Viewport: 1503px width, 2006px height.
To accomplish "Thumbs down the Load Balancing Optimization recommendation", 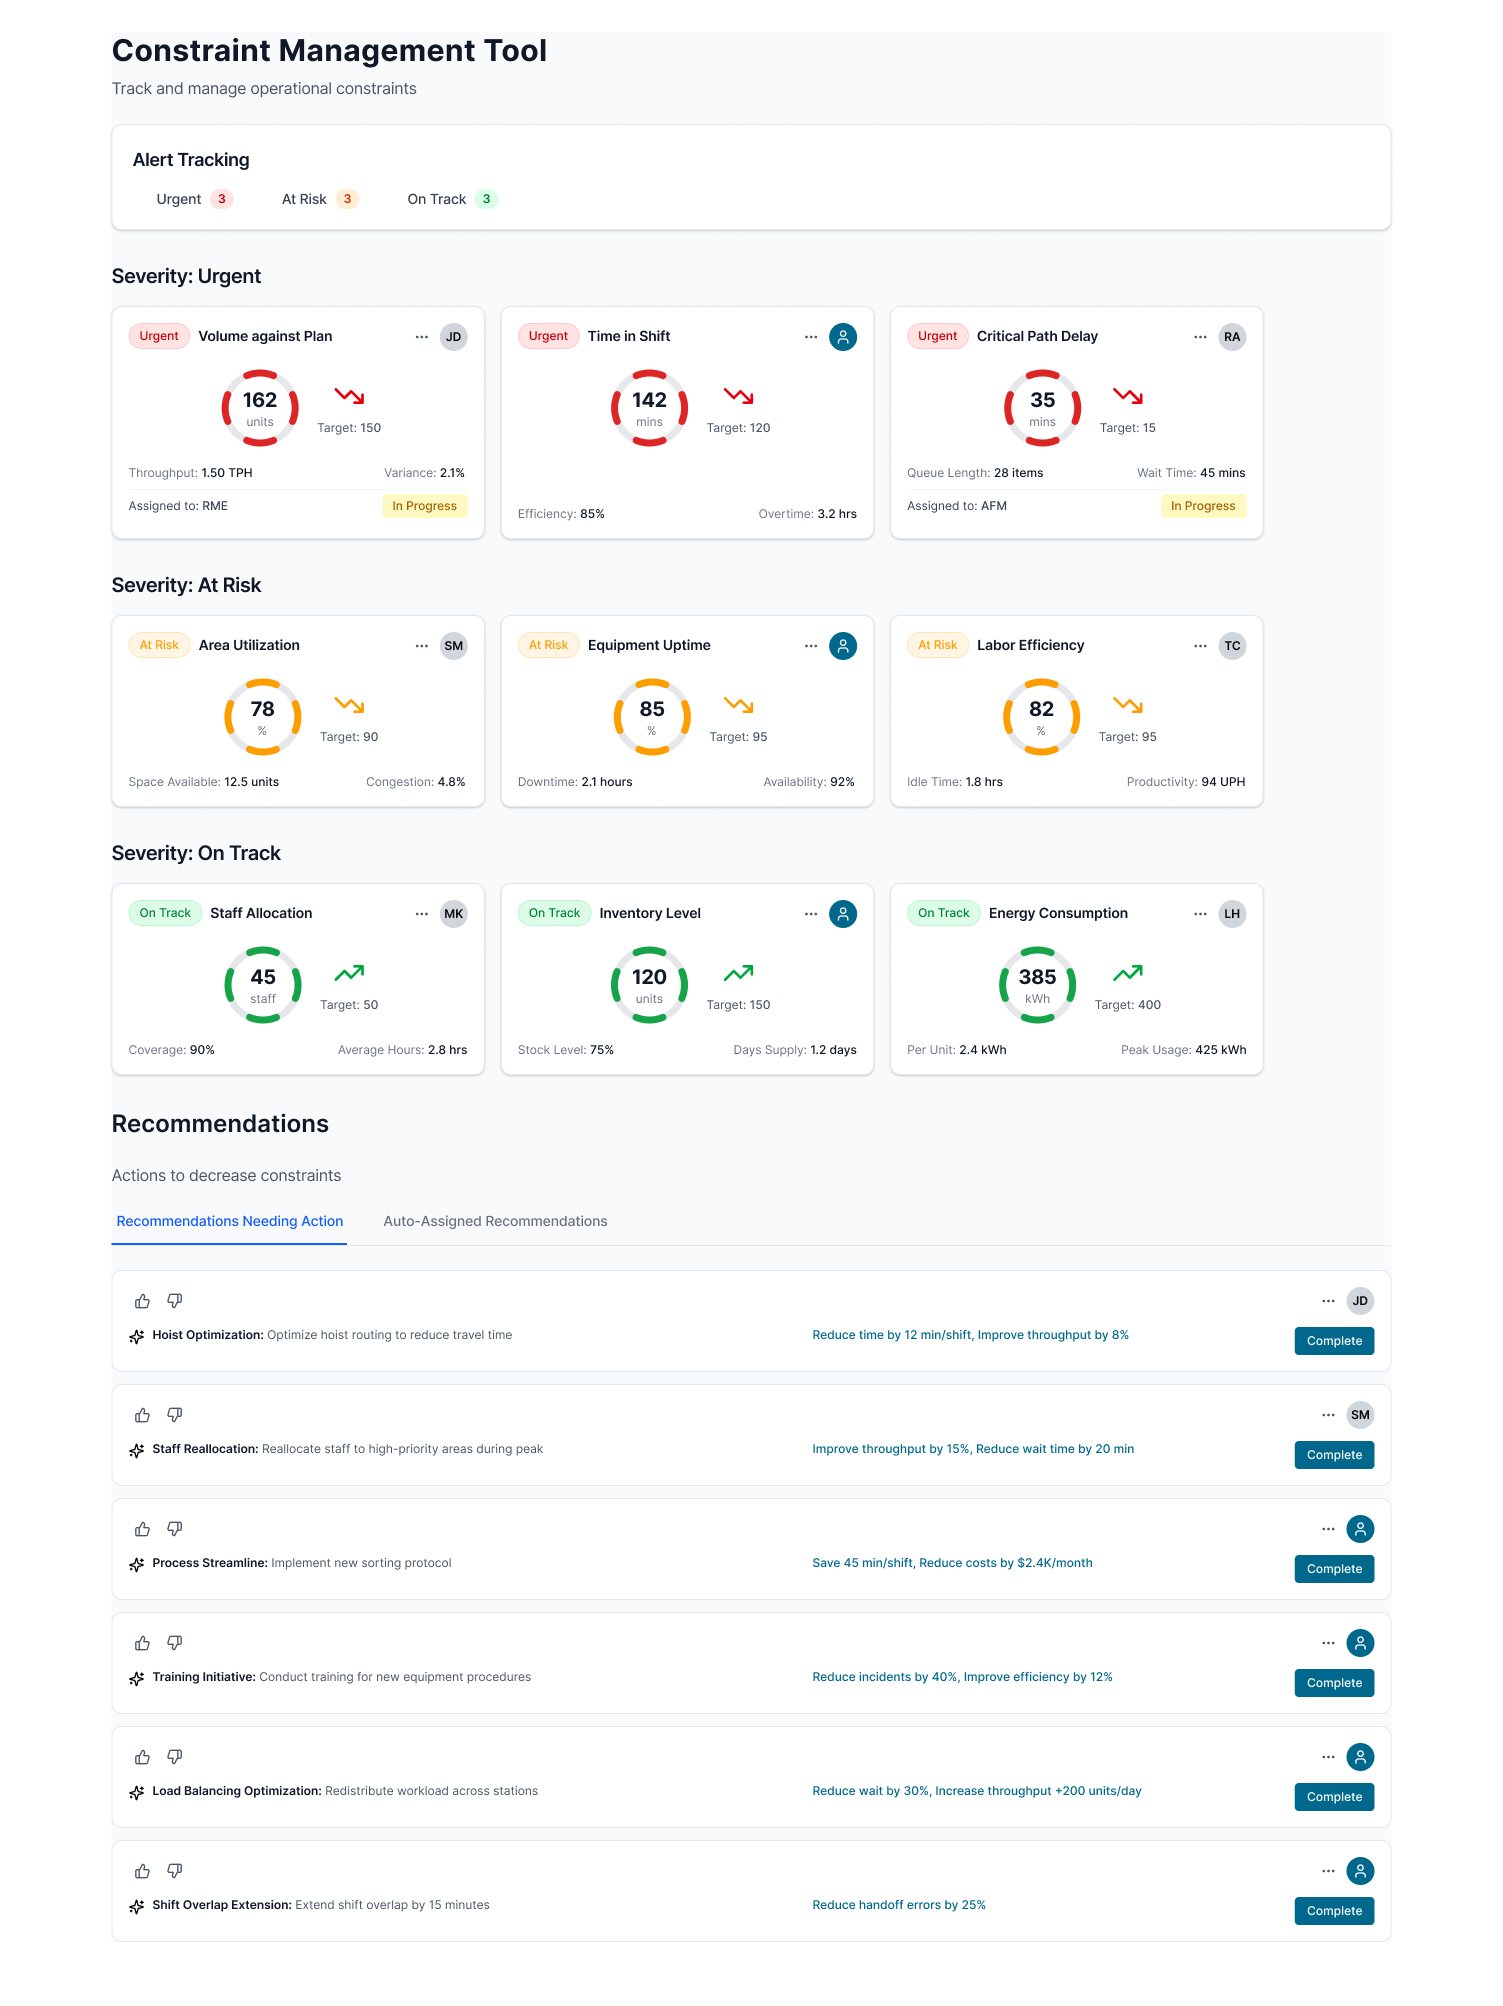I will (x=175, y=1757).
